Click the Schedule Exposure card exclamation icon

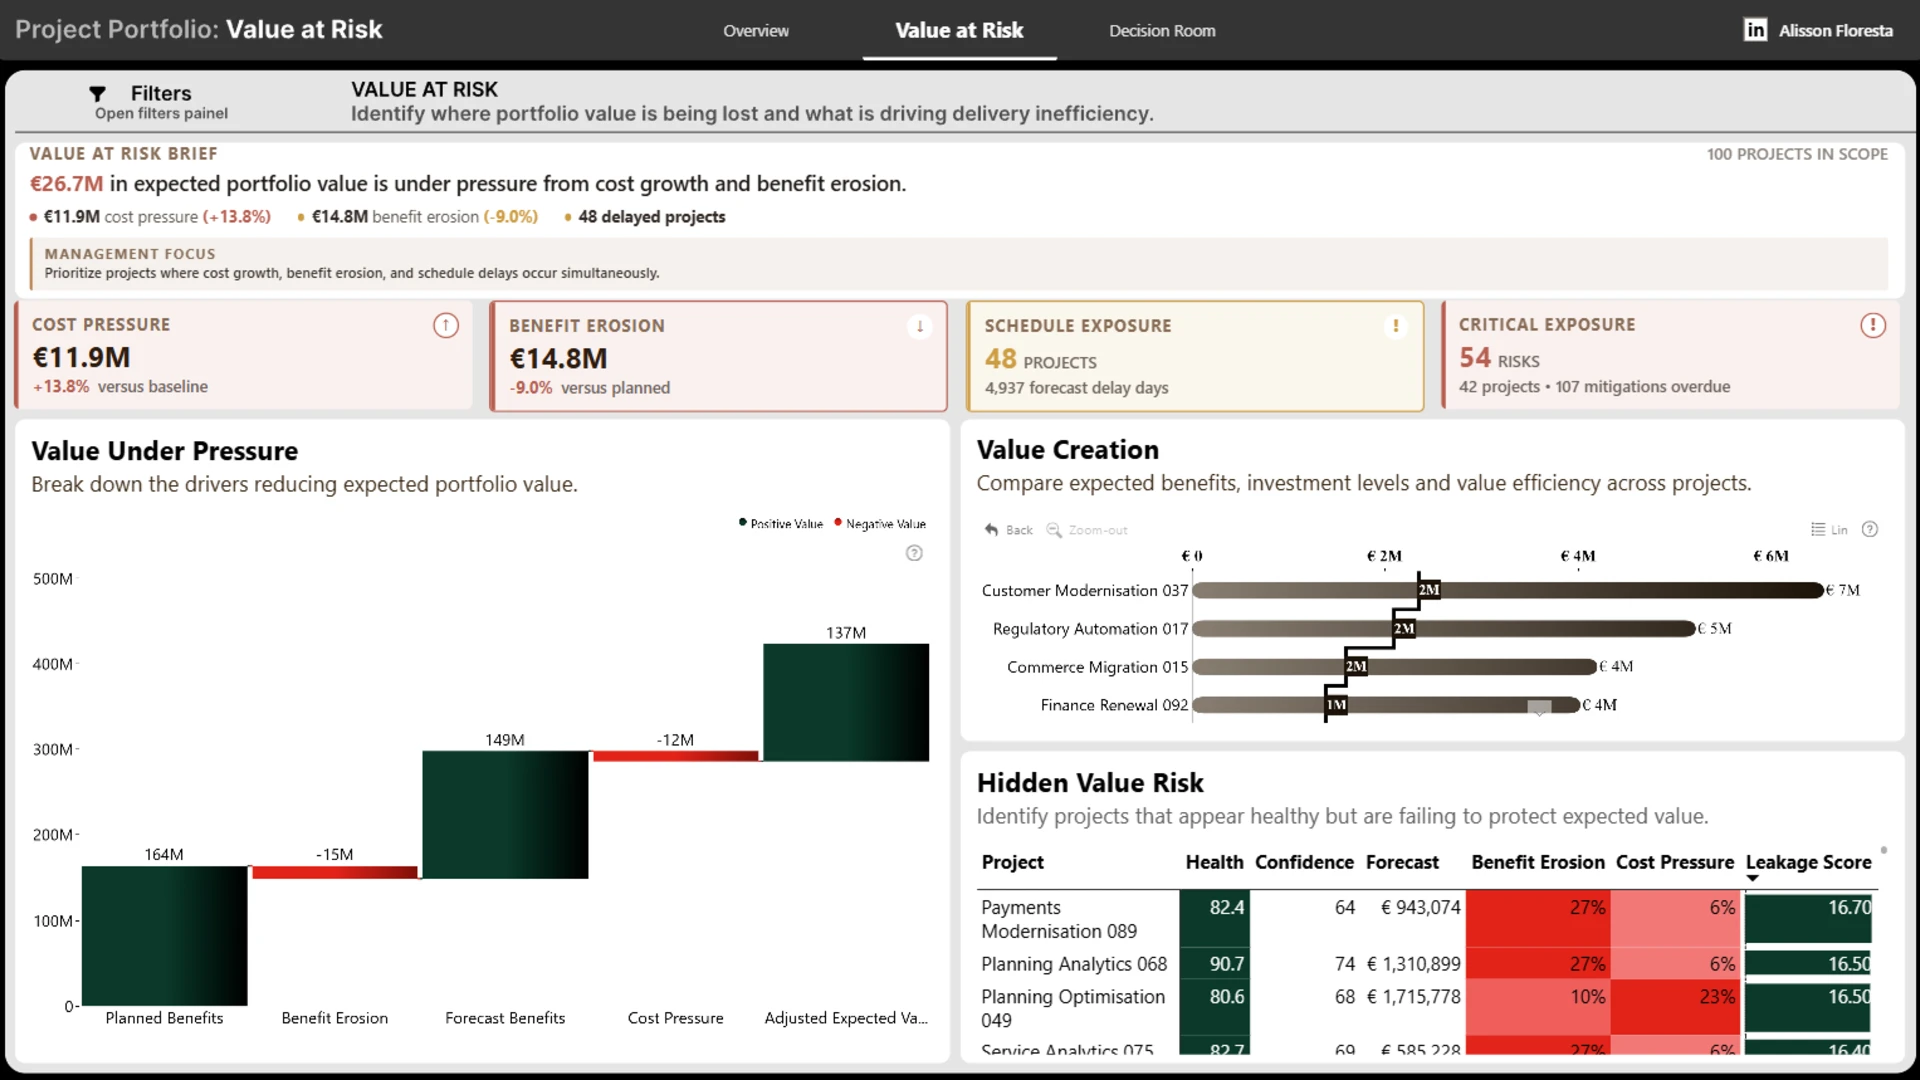coord(1396,326)
